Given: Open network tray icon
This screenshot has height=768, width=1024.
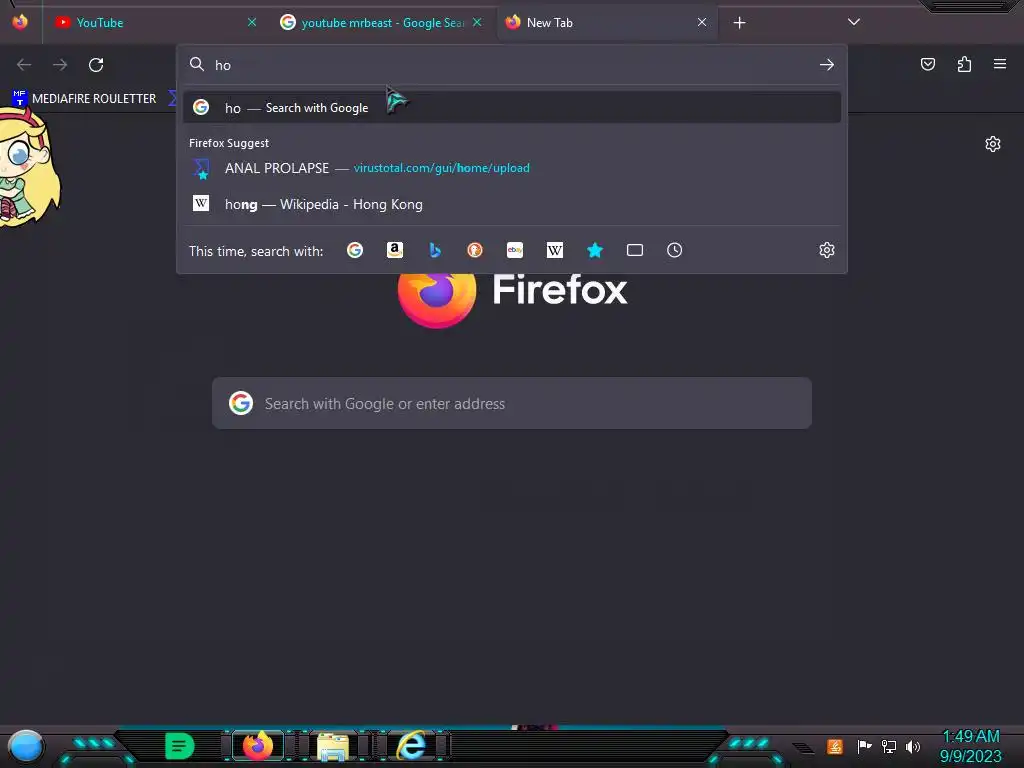Looking at the screenshot, I should click(x=889, y=746).
